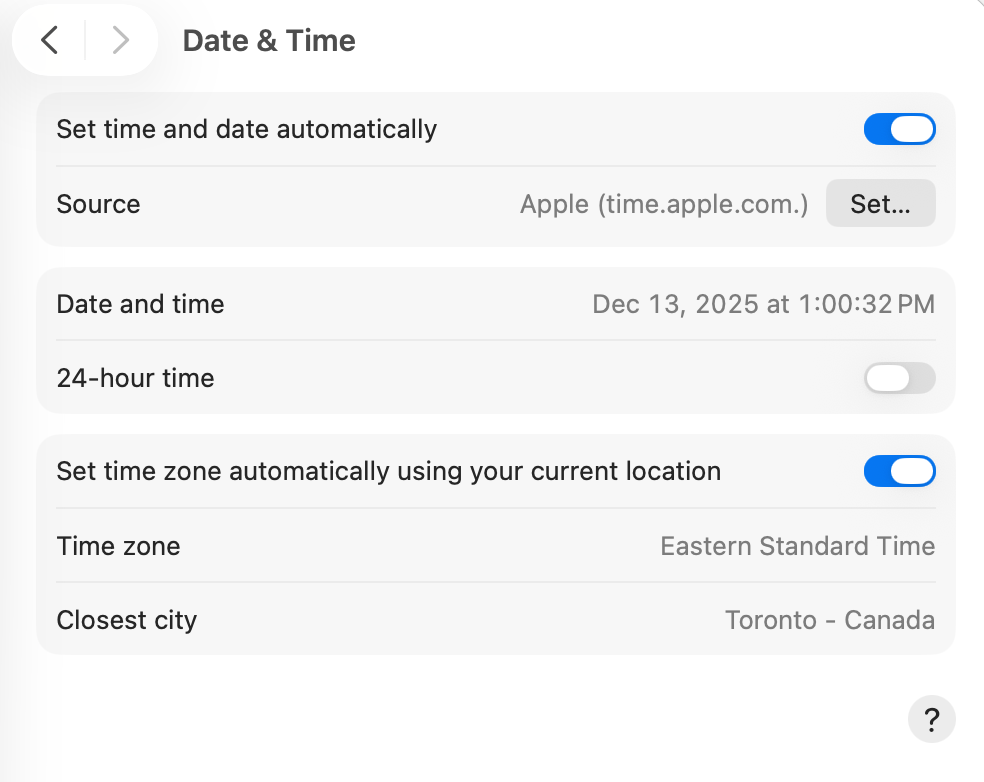Click Eastern Standard Time value
Screen dimensions: 984x782
click(797, 546)
